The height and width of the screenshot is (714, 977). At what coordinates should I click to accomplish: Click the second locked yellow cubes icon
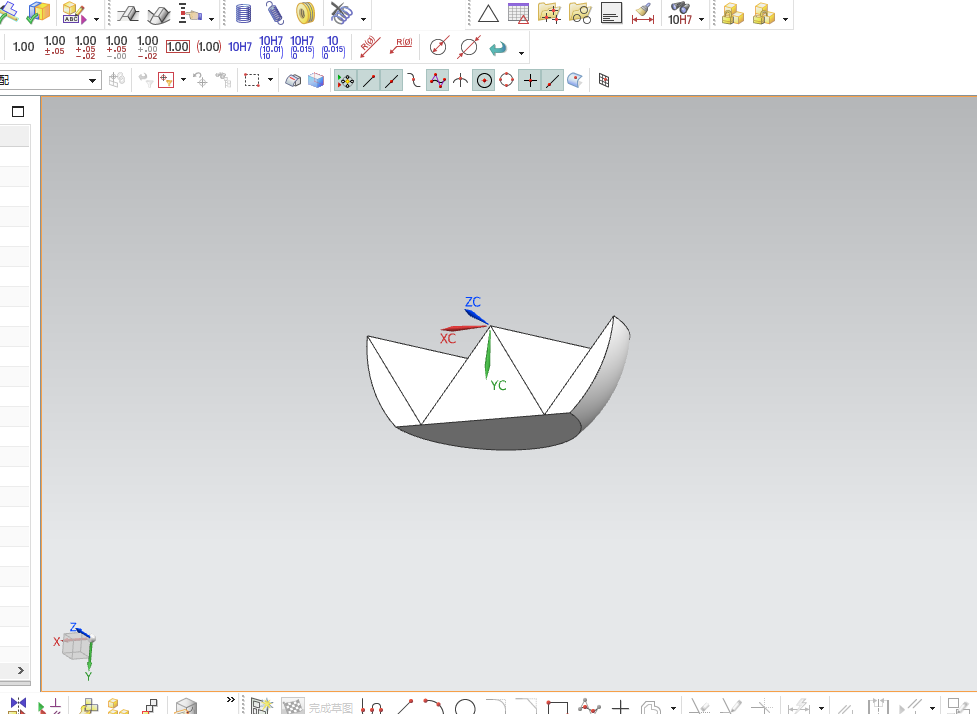coord(764,13)
